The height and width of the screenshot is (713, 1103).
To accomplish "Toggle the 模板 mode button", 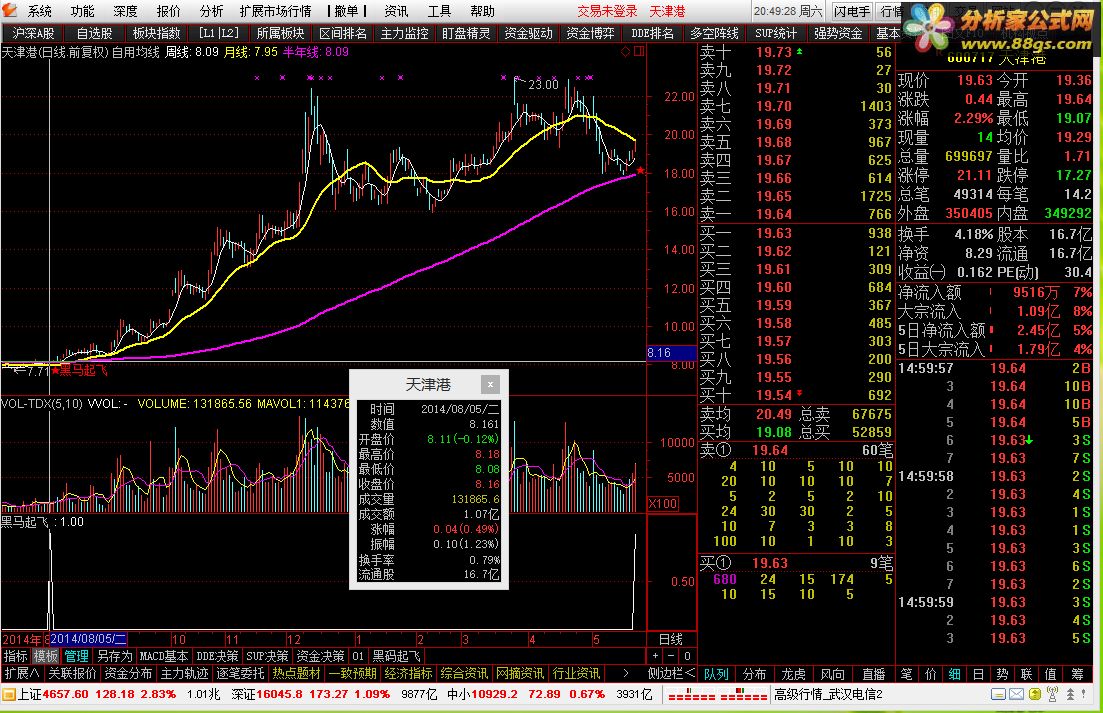I will (x=46, y=656).
